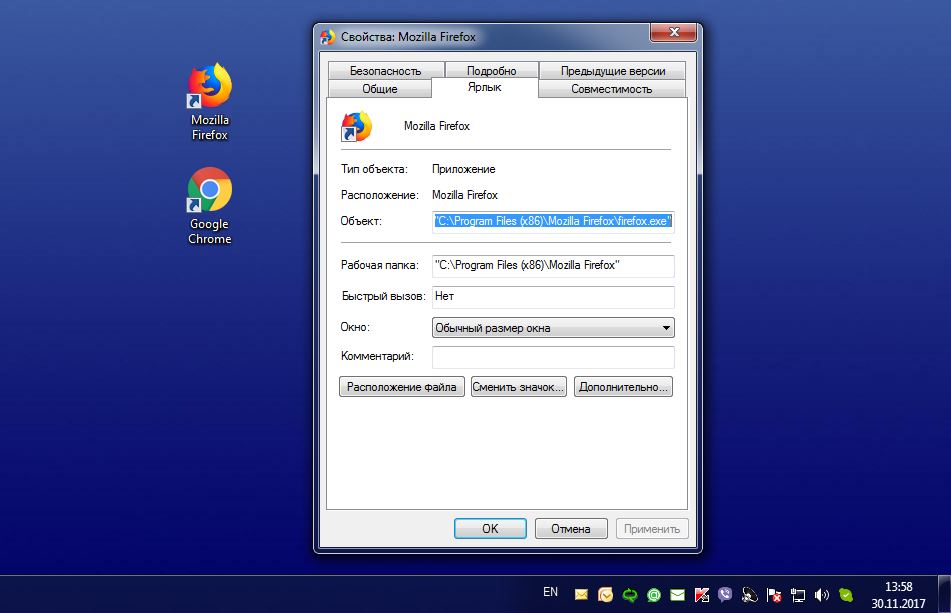Screen dimensions: 951x613
Task: Expand the Окно dropdown list
Action: 553,327
